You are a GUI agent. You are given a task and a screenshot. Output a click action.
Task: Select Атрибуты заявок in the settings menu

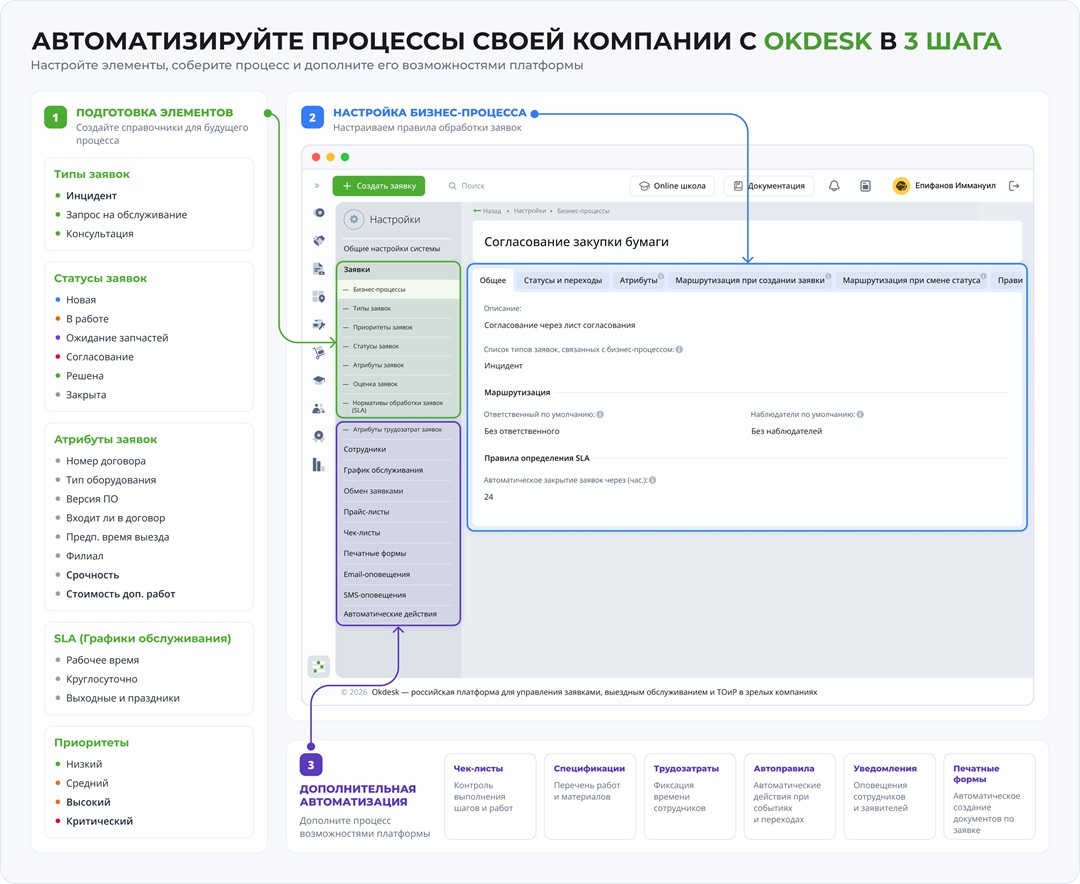(398, 365)
